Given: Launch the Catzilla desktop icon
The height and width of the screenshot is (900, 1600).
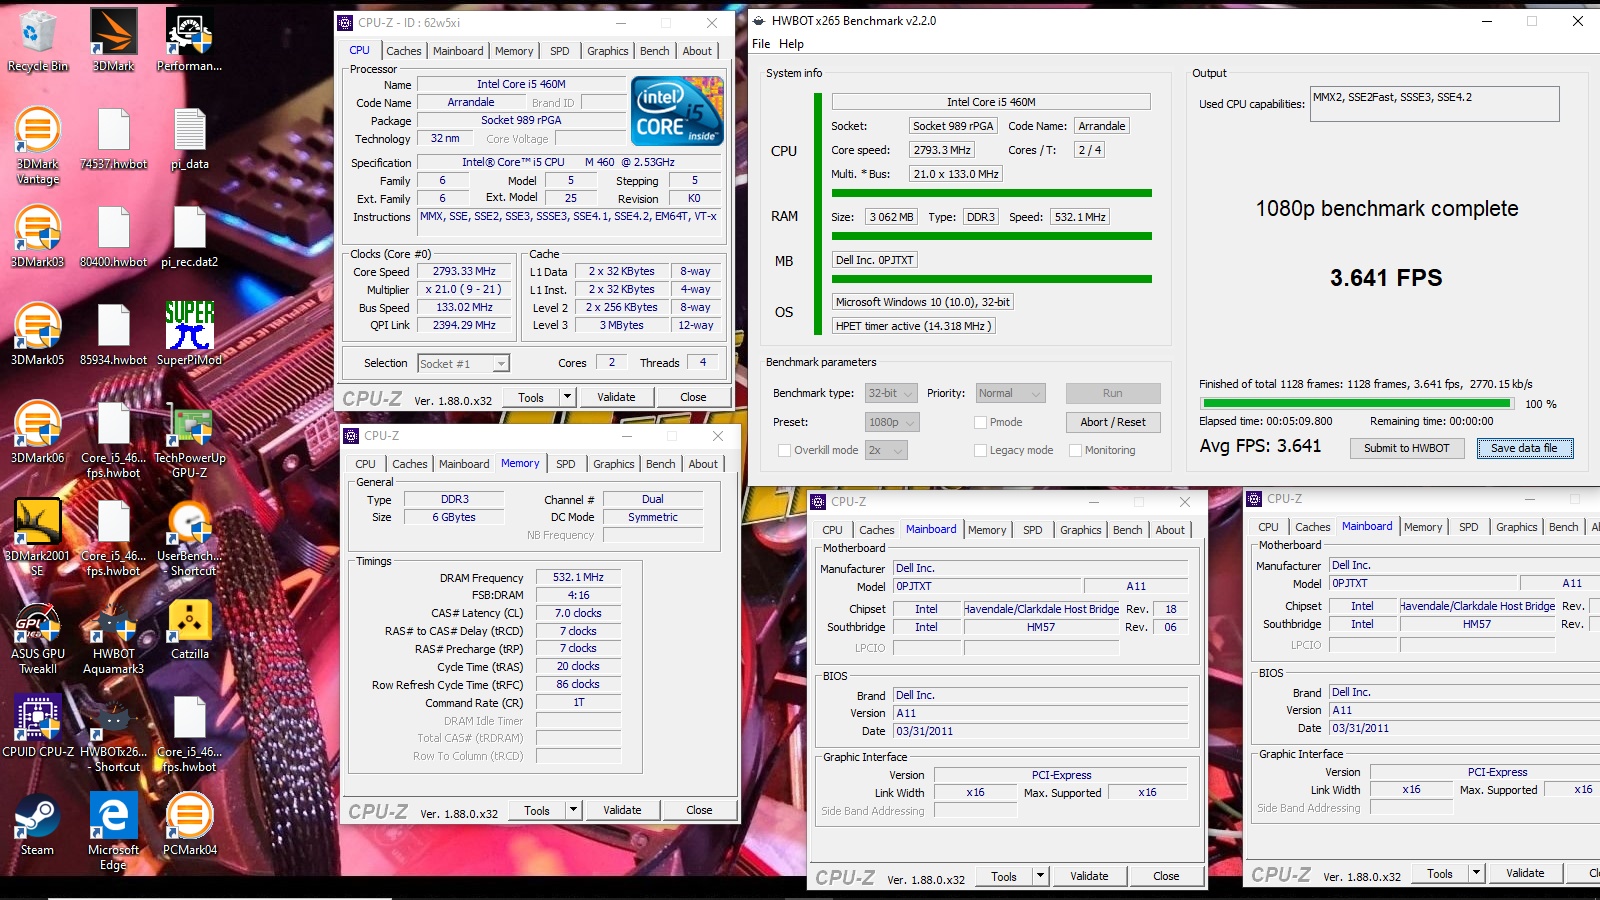Looking at the screenshot, I should (190, 629).
